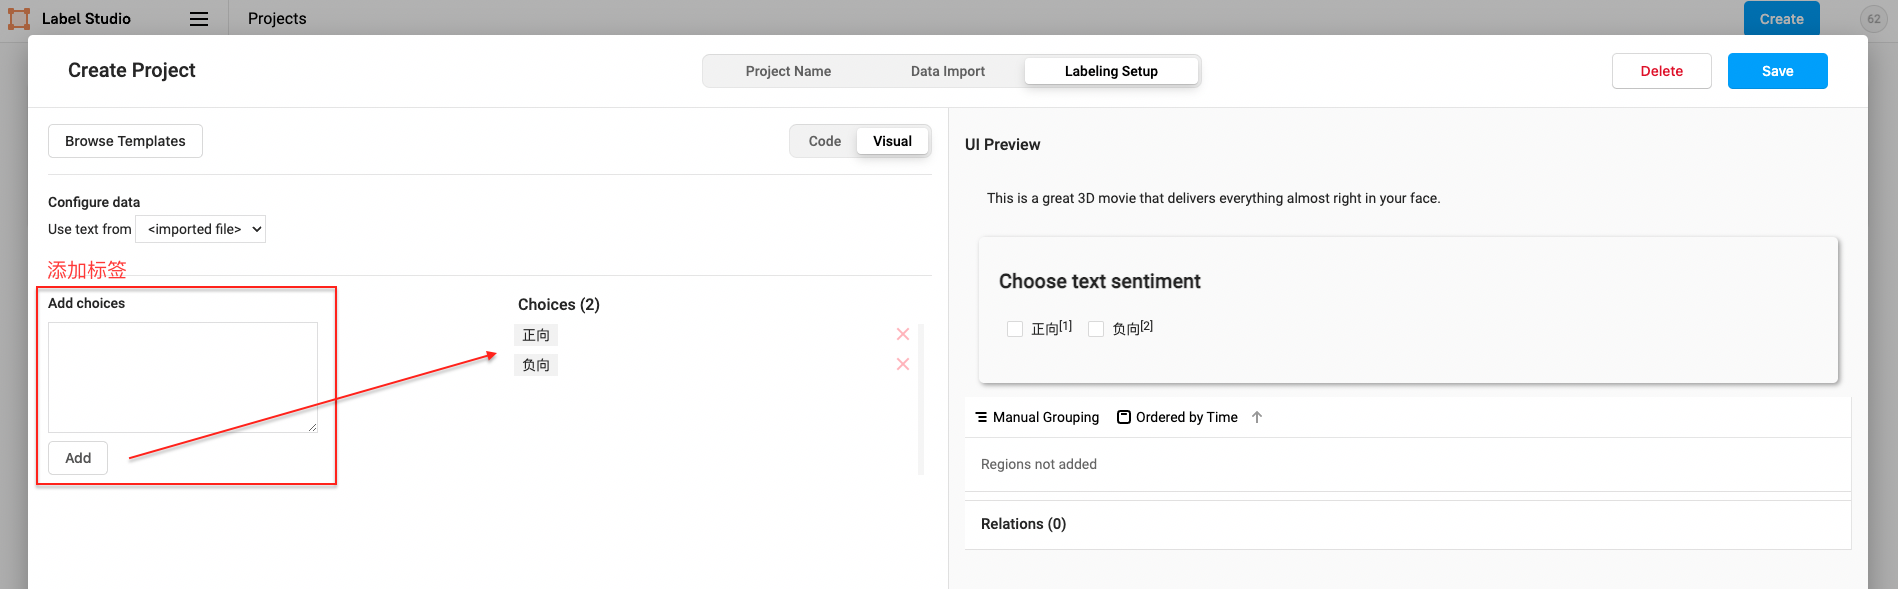Open the user avatar in the top corner
The image size is (1898, 589).
(1873, 19)
